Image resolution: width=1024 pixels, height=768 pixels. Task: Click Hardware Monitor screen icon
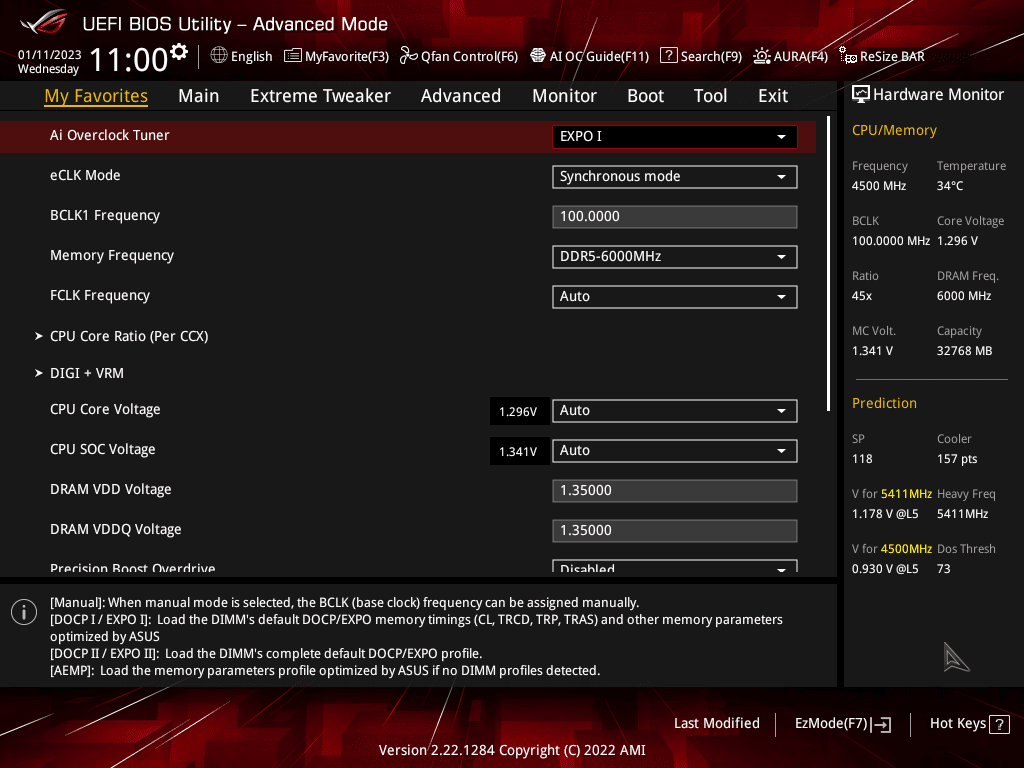[x=861, y=95]
